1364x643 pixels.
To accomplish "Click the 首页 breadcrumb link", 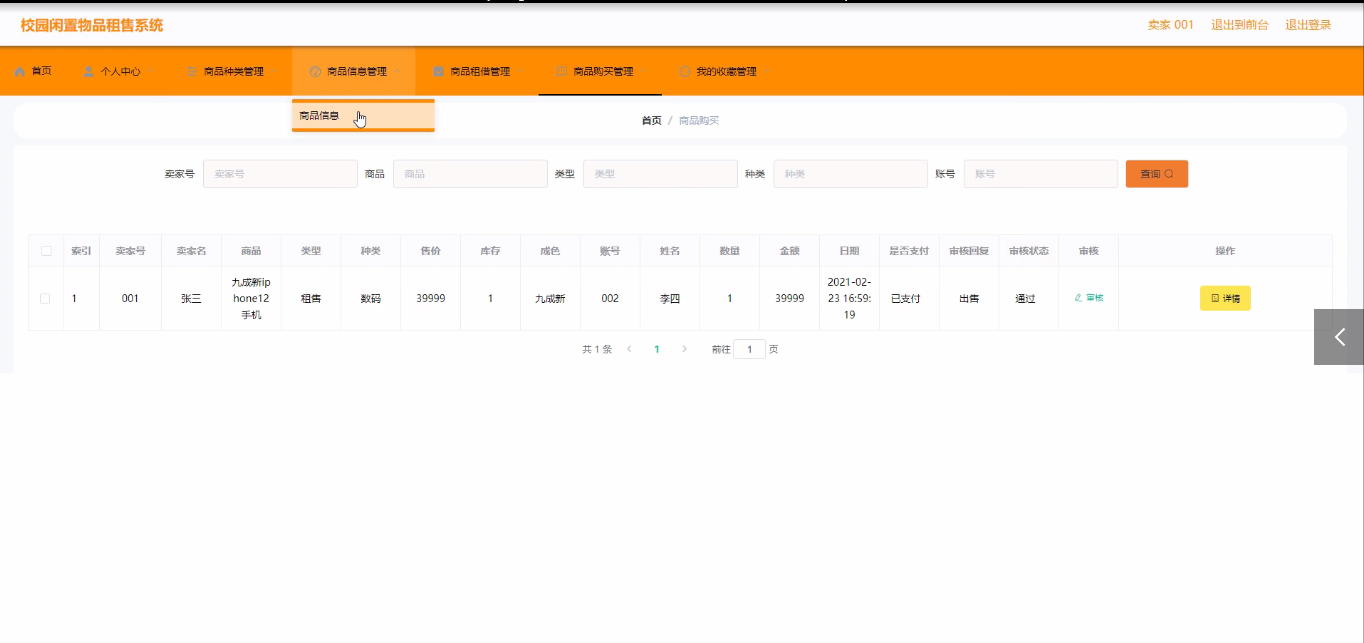I will [651, 121].
